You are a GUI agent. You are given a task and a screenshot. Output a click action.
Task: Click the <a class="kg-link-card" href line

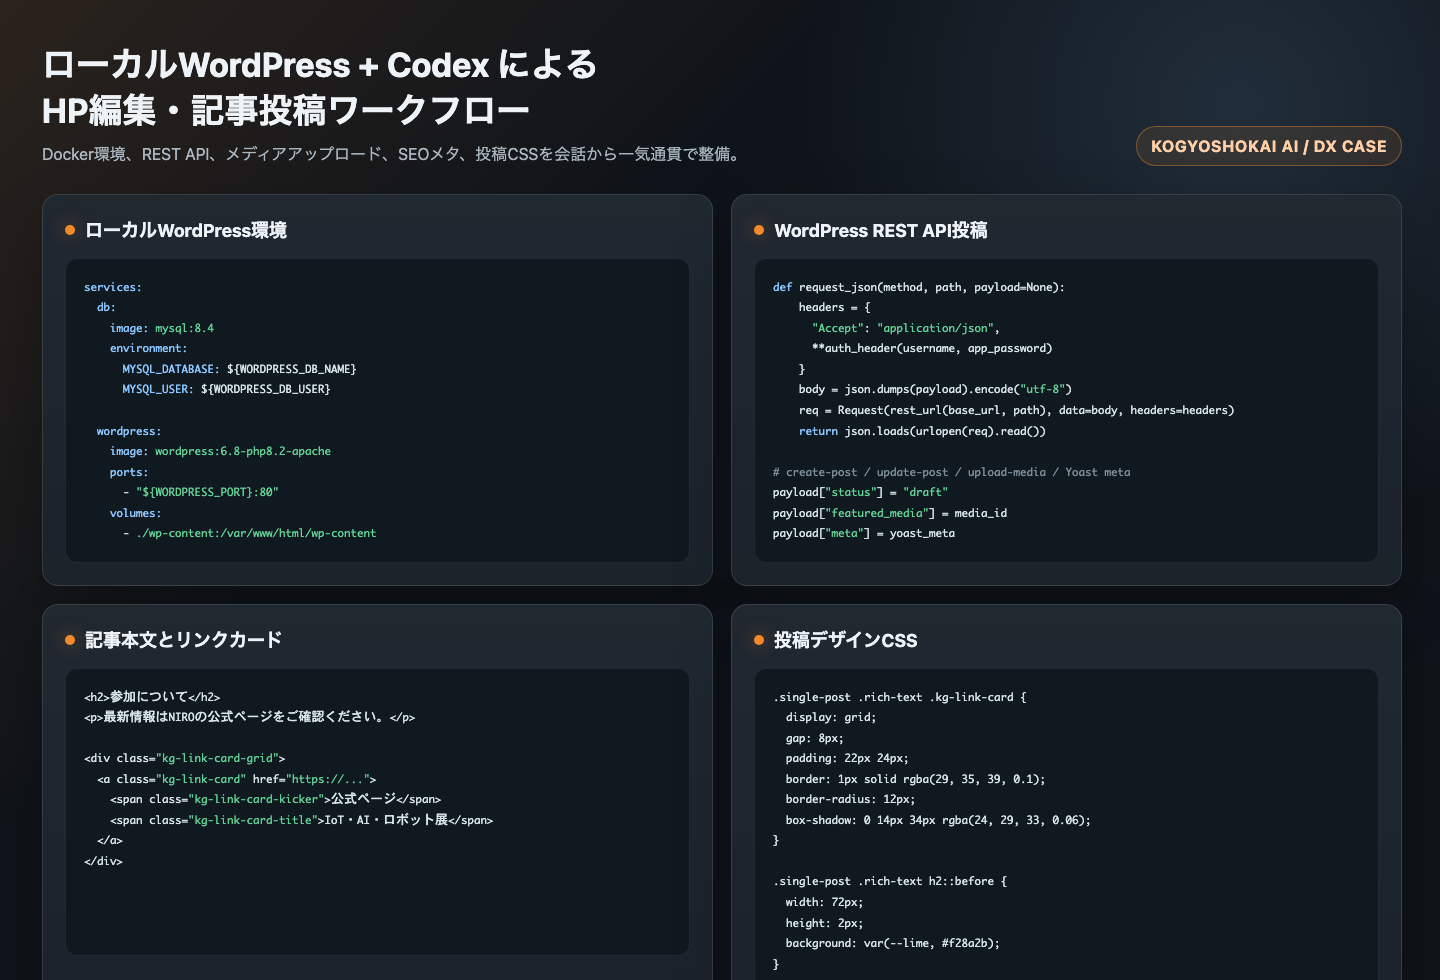237,779
